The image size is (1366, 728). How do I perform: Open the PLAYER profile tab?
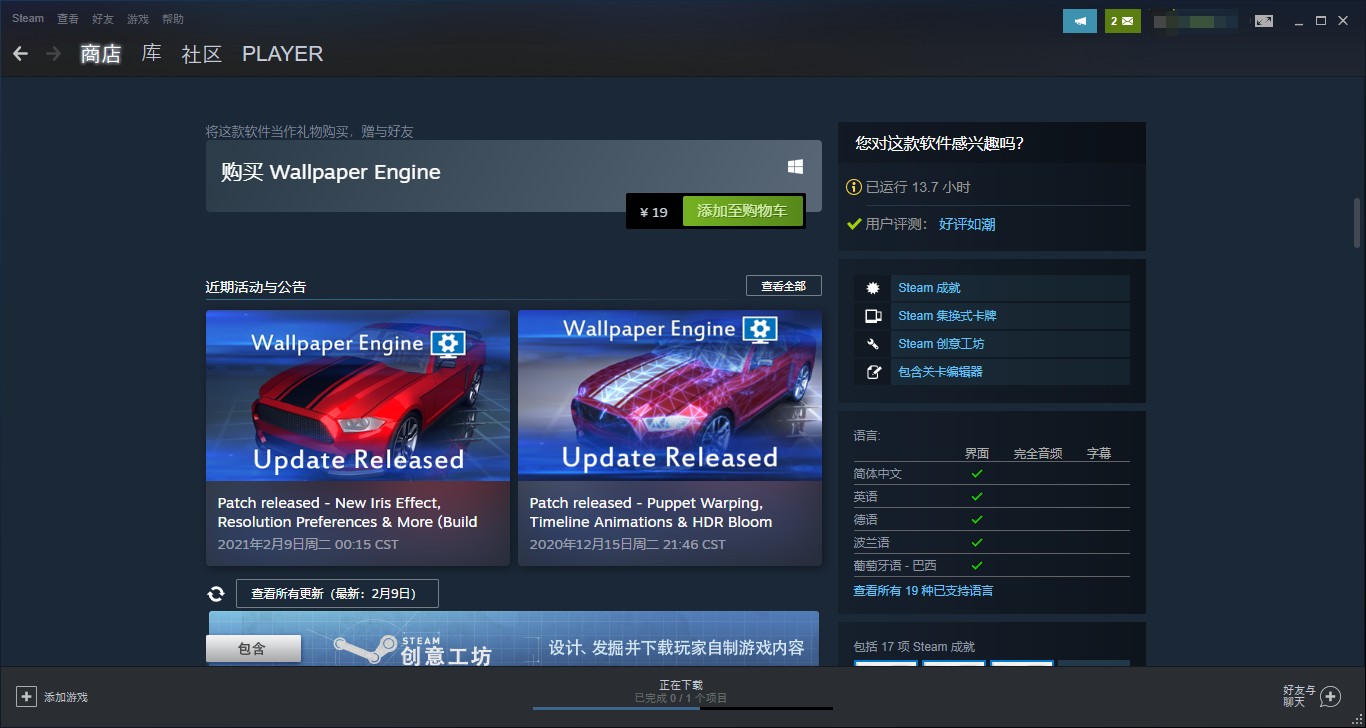tap(283, 54)
